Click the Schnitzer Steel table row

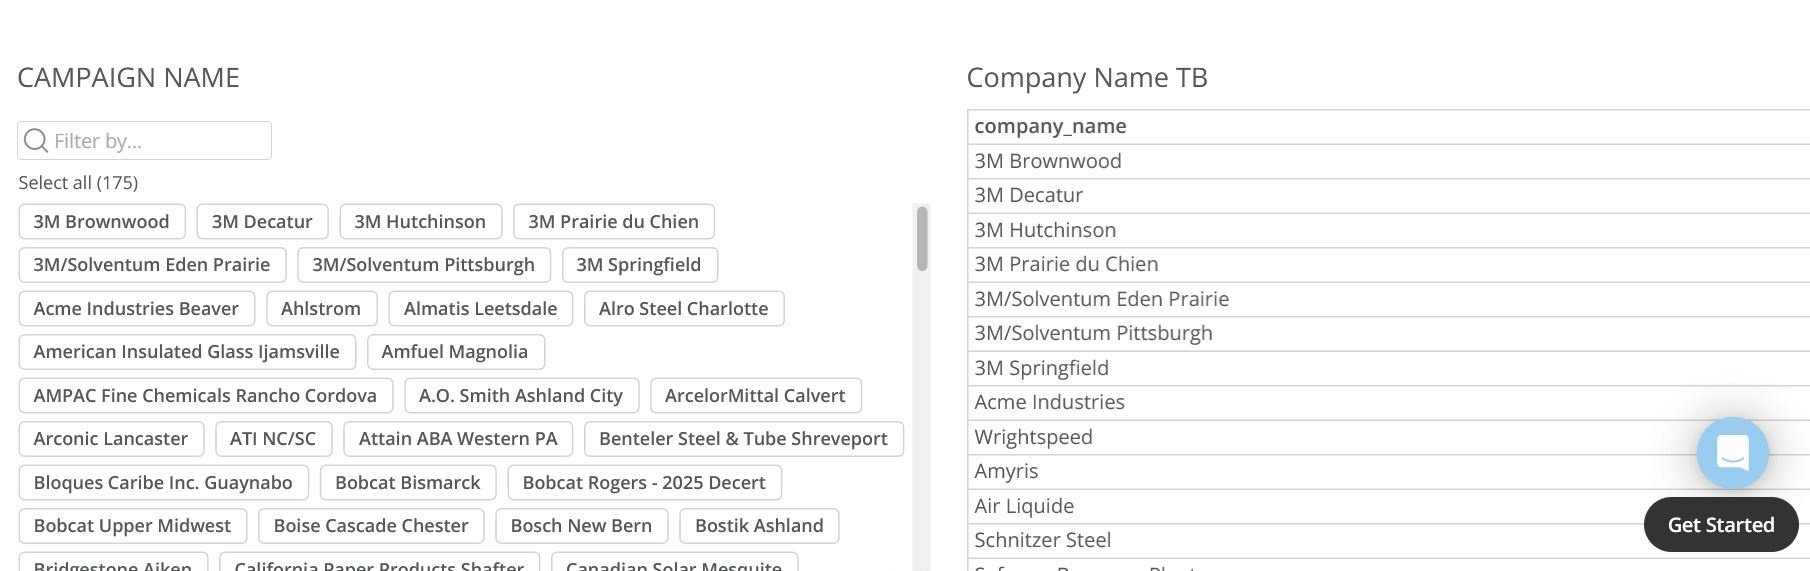[1388, 540]
